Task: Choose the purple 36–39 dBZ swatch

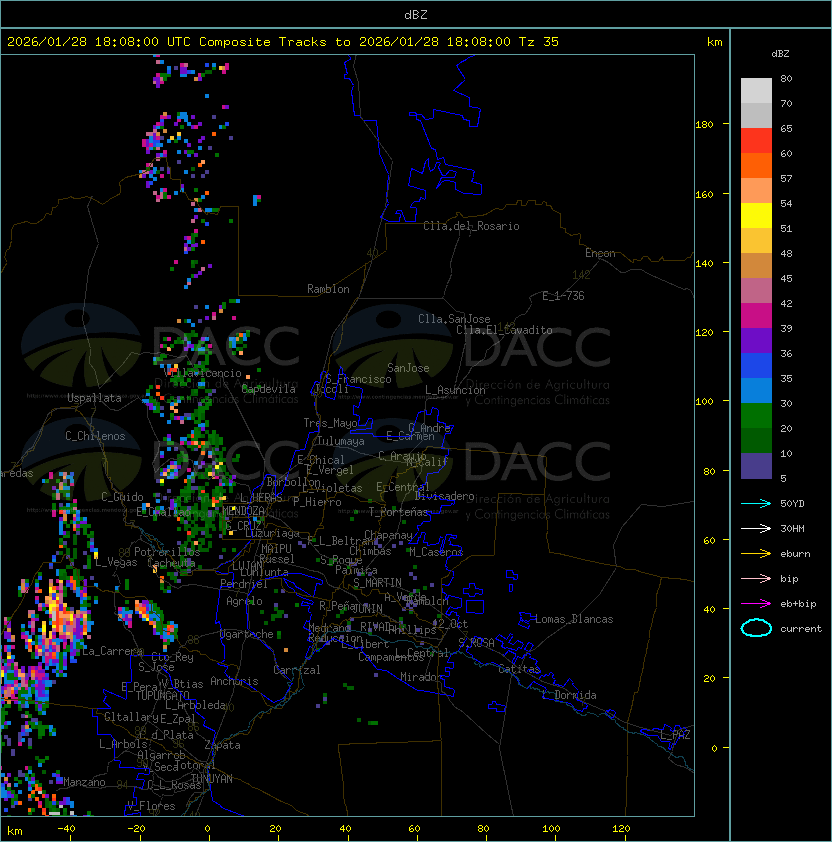Action: pos(756,341)
